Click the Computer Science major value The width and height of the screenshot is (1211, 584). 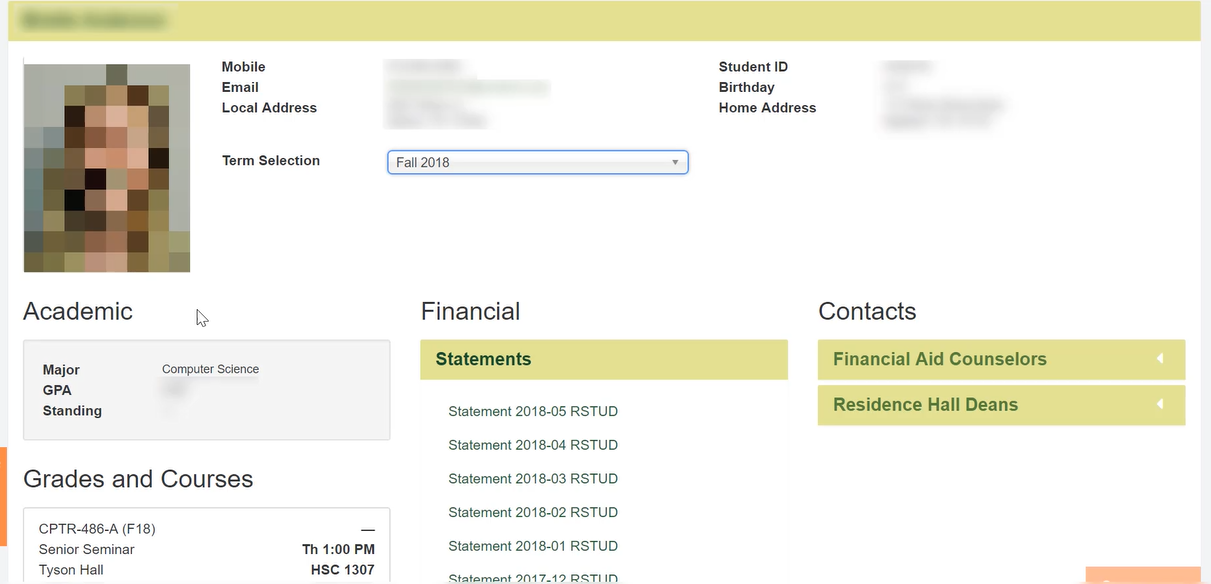[210, 369]
